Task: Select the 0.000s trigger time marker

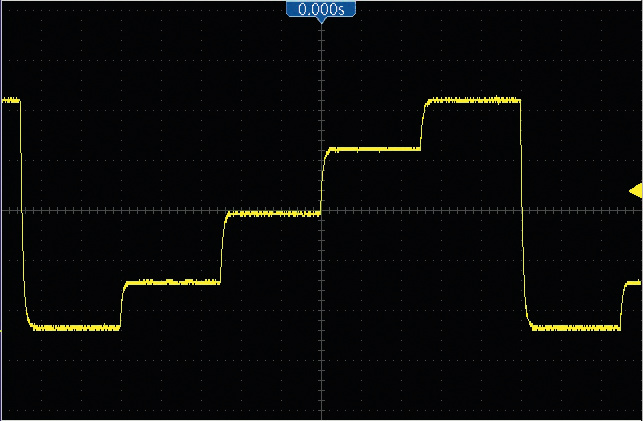Action: coord(321,11)
